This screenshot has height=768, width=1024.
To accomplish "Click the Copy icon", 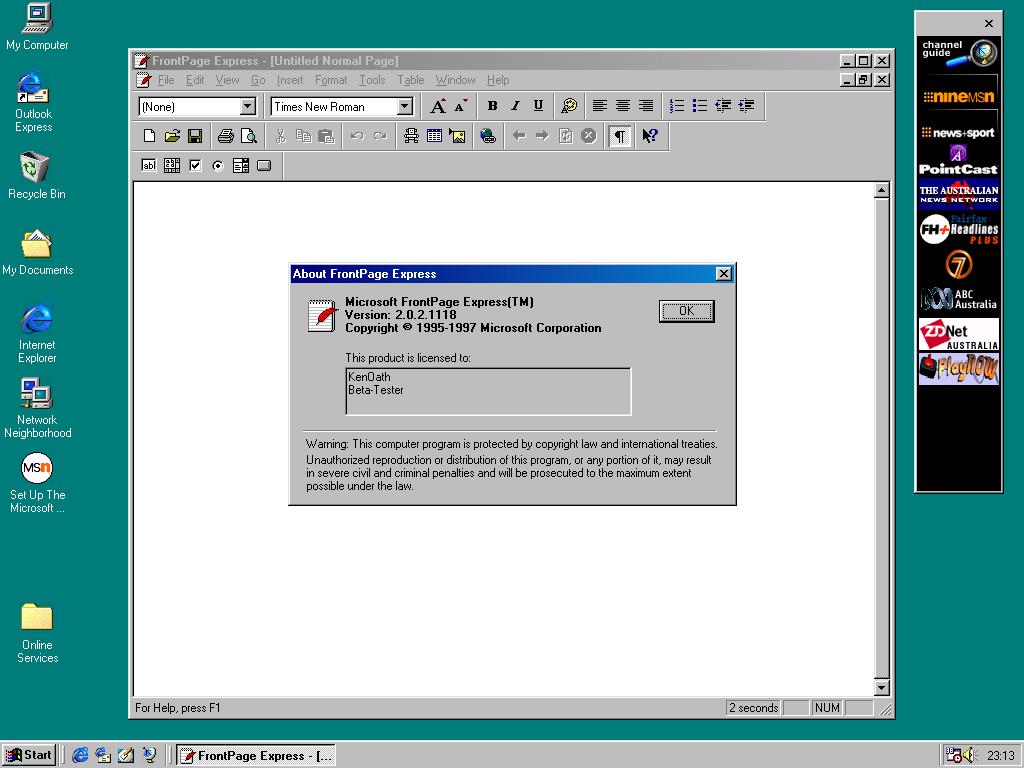I will tap(304, 136).
